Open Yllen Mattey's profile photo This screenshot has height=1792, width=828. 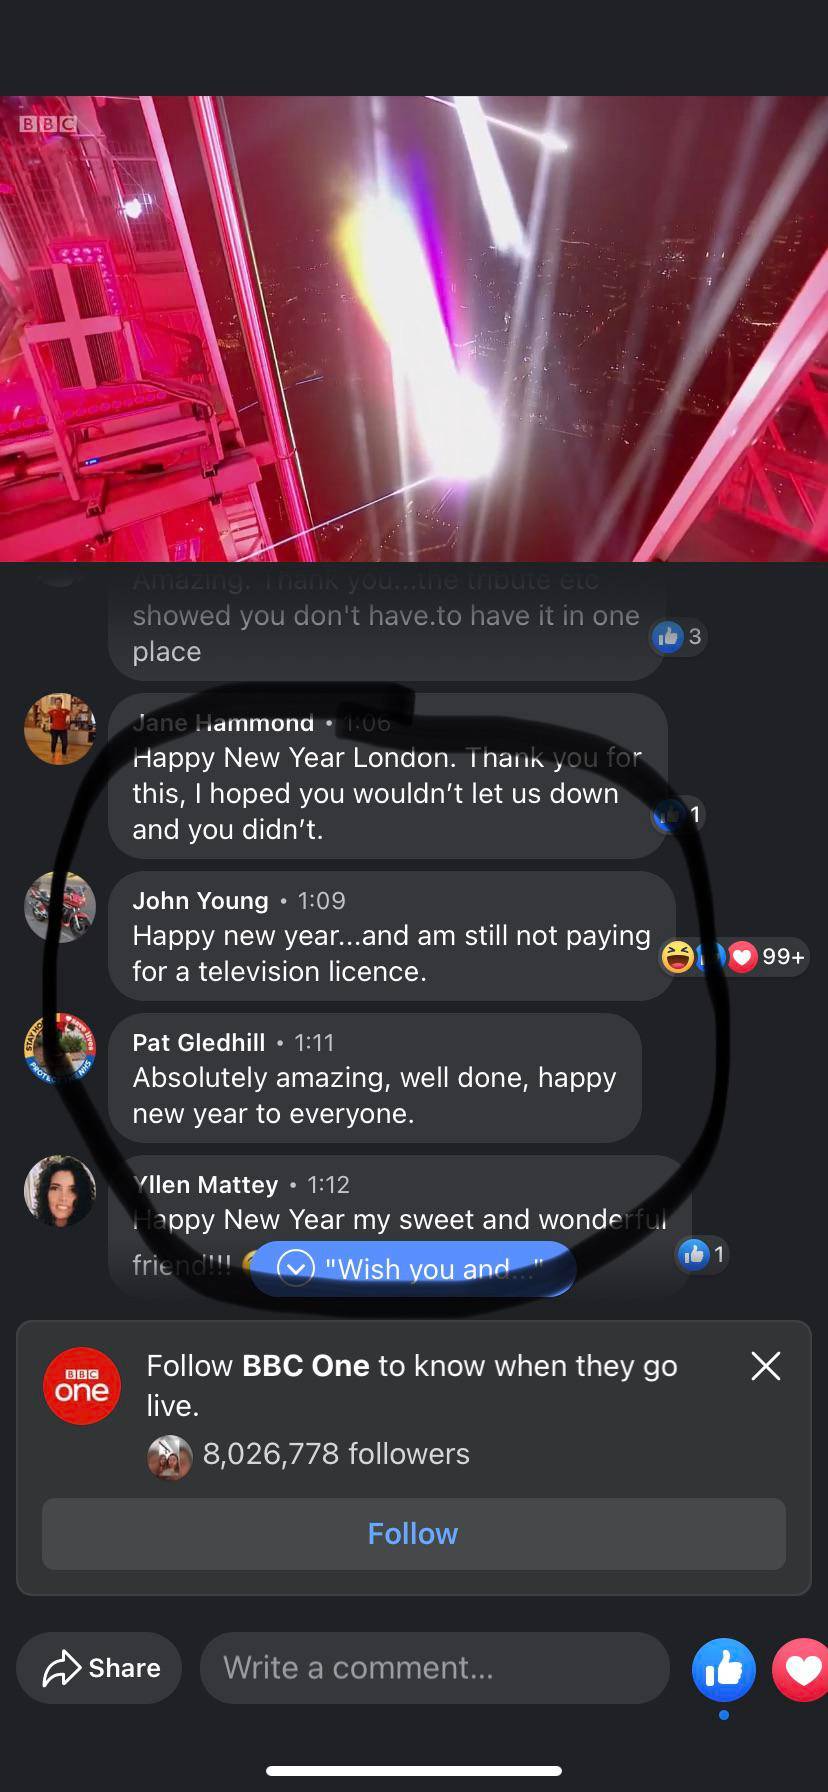60,1191
